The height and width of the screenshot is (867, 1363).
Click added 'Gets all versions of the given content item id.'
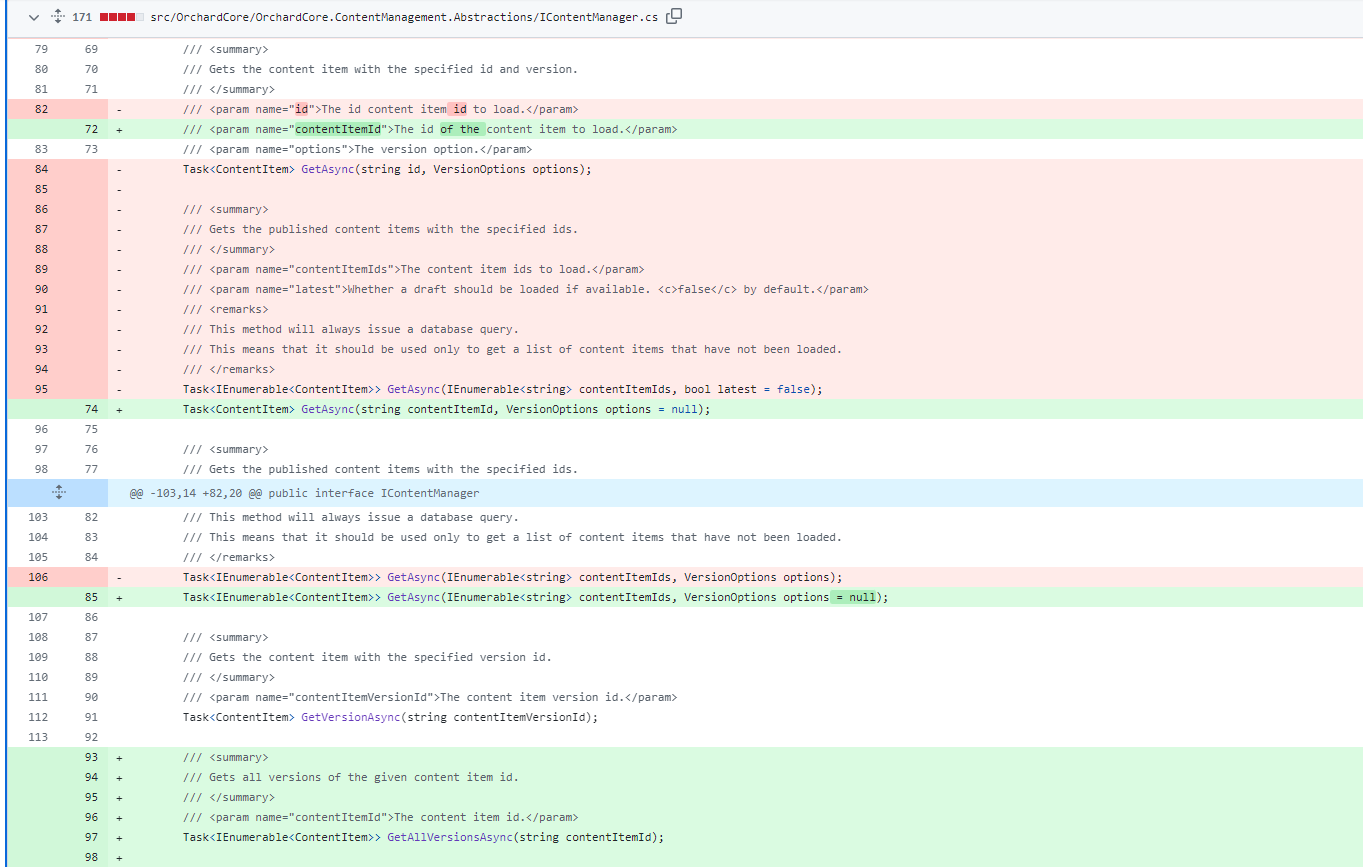(351, 777)
